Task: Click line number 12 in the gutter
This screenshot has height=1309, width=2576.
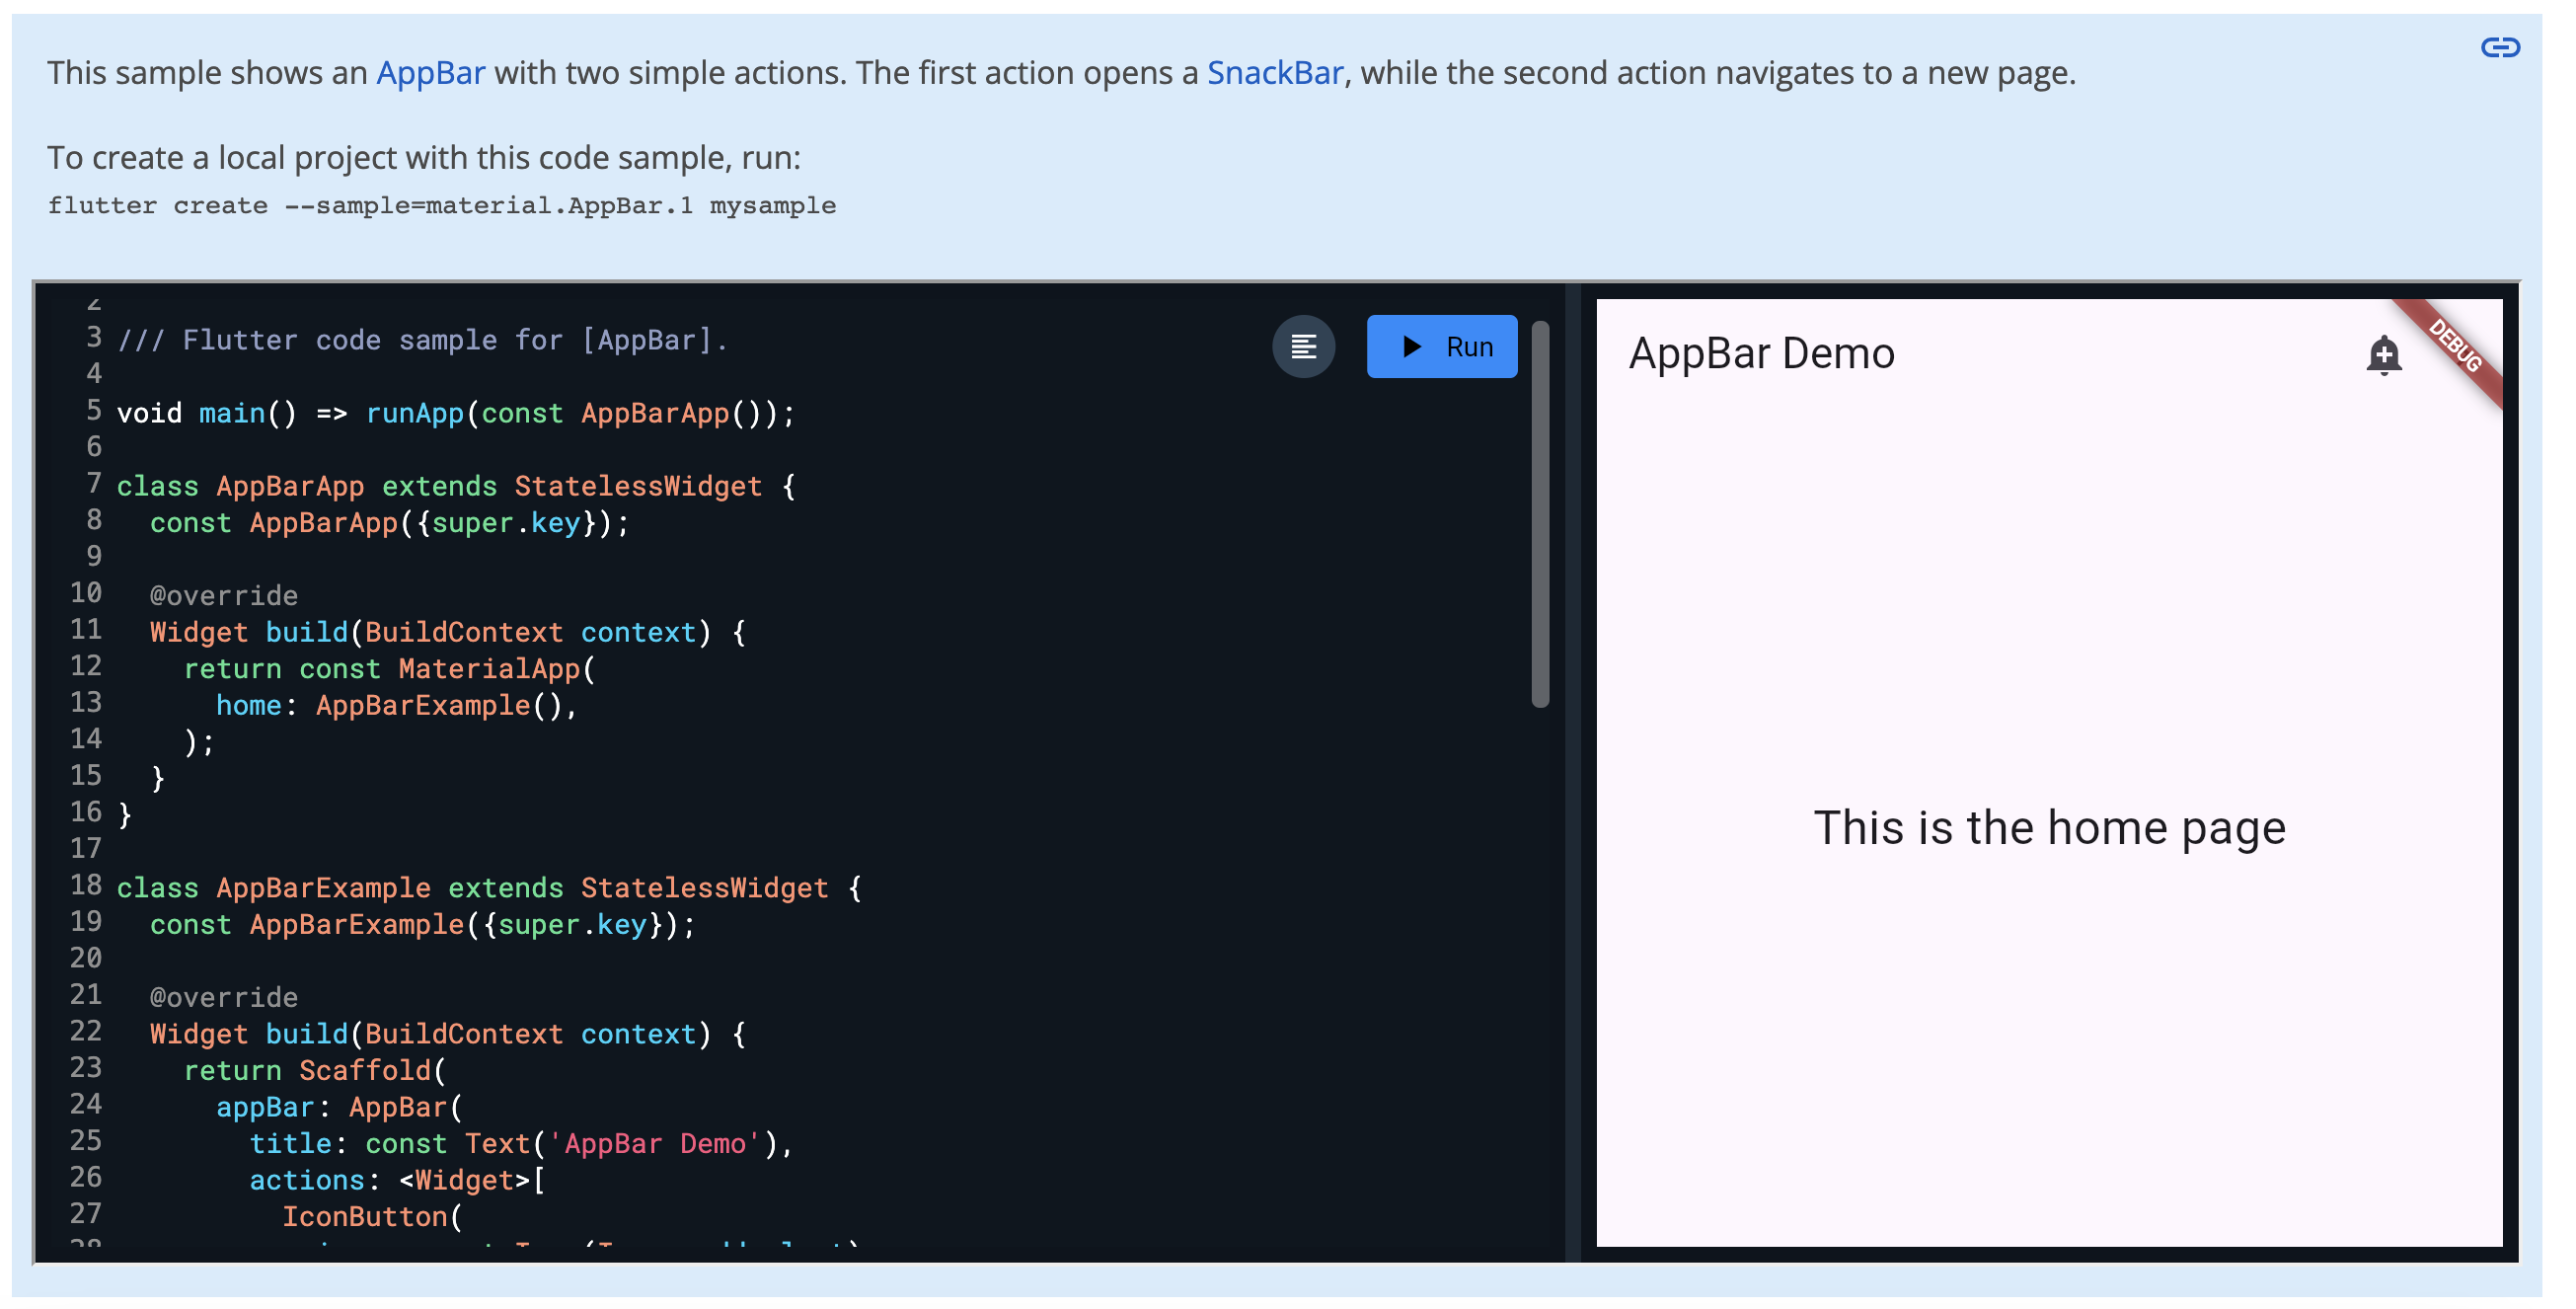Action: pyautogui.click(x=86, y=666)
